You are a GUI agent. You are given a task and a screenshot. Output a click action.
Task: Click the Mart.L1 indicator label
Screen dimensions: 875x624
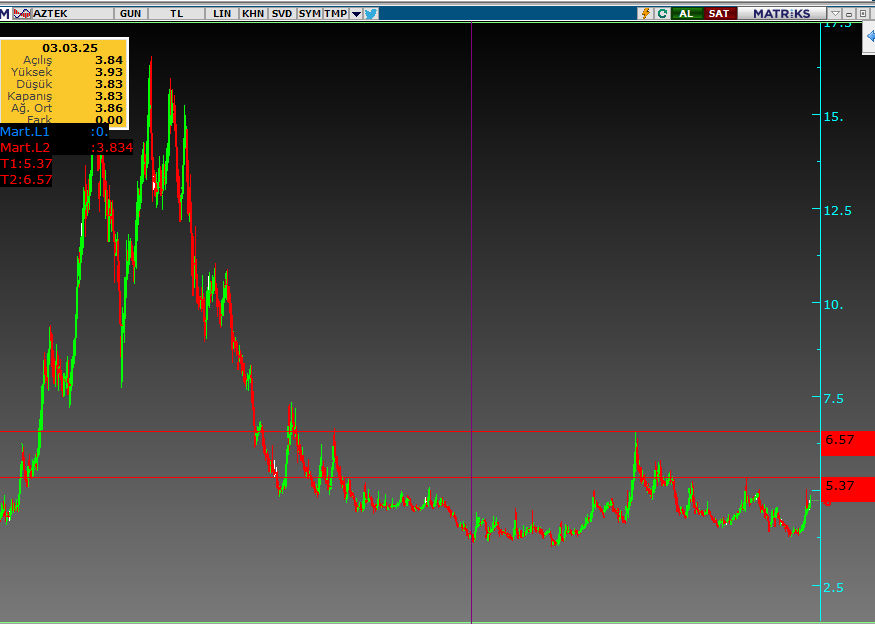pos(25,132)
